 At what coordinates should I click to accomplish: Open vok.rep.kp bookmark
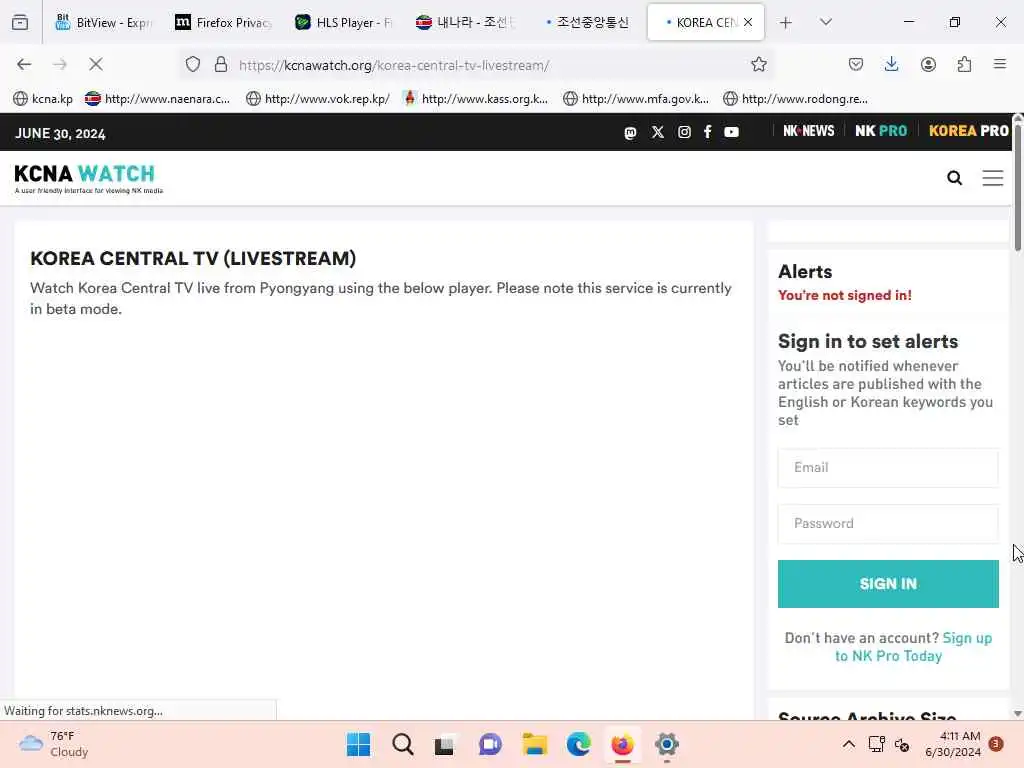pos(318,99)
